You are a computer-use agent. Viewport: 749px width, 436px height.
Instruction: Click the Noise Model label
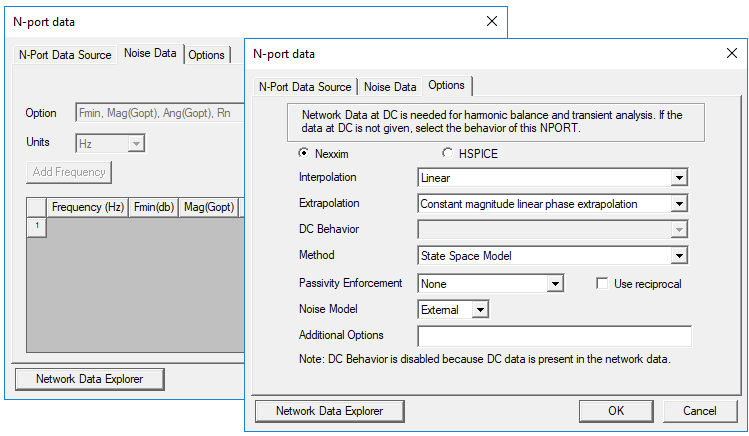[x=328, y=309]
